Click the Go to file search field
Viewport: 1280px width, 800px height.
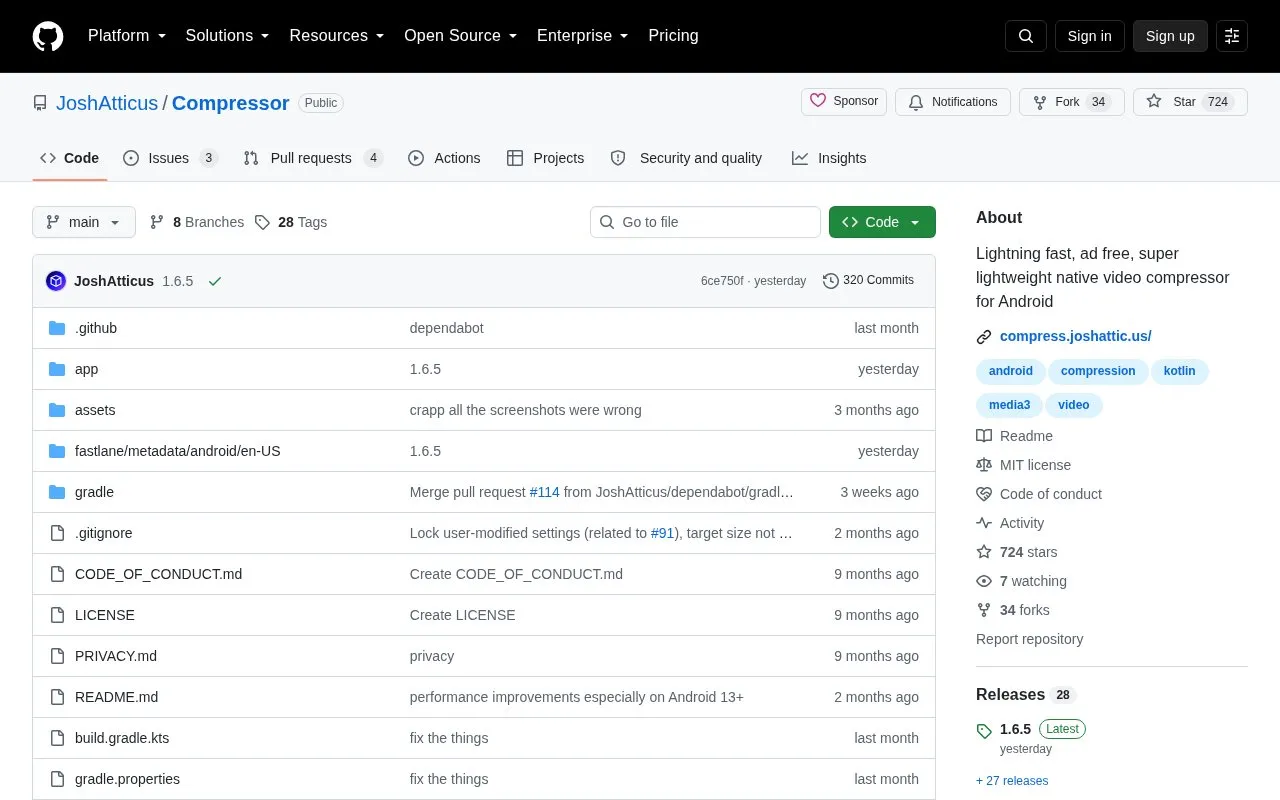(x=705, y=222)
